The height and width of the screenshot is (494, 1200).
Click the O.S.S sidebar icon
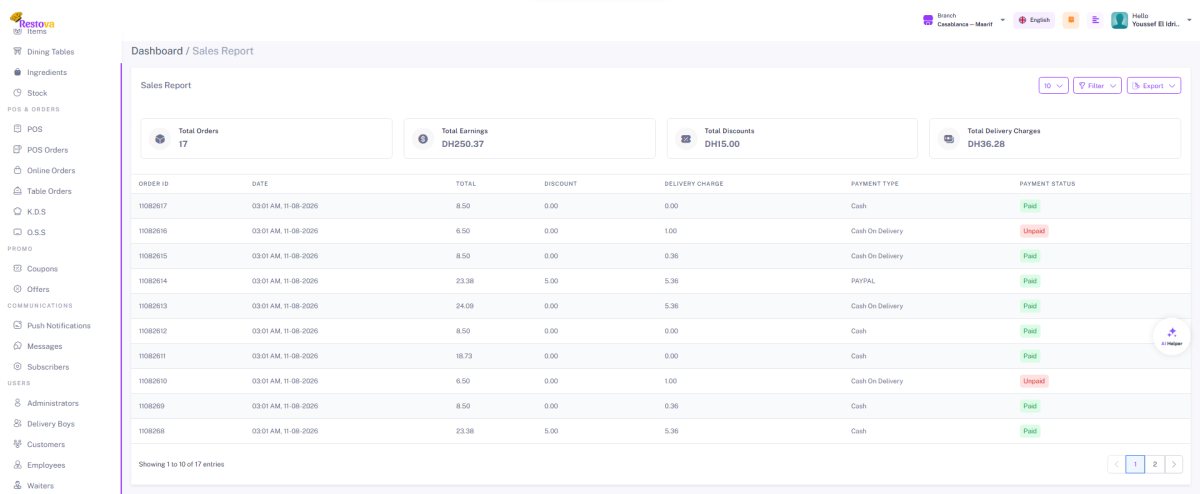coord(17,232)
